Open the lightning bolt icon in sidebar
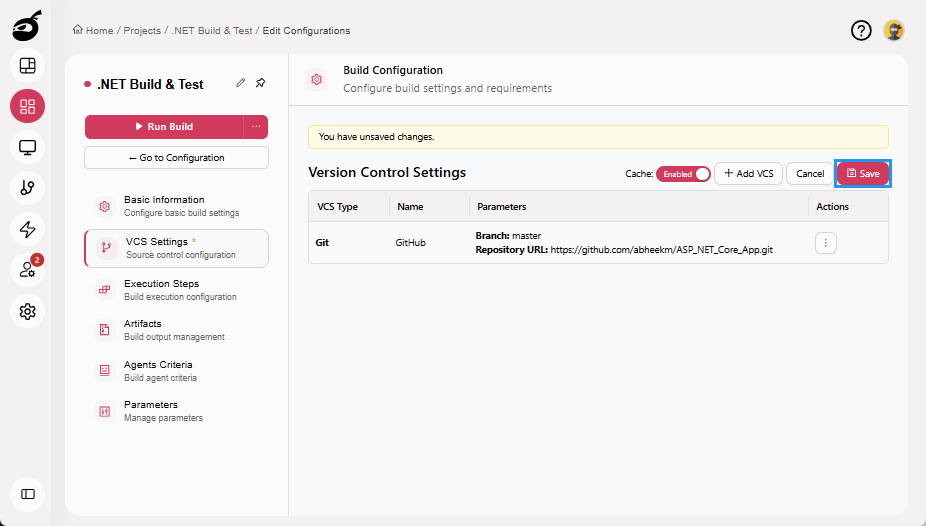This screenshot has height=526, width=926. pos(27,229)
